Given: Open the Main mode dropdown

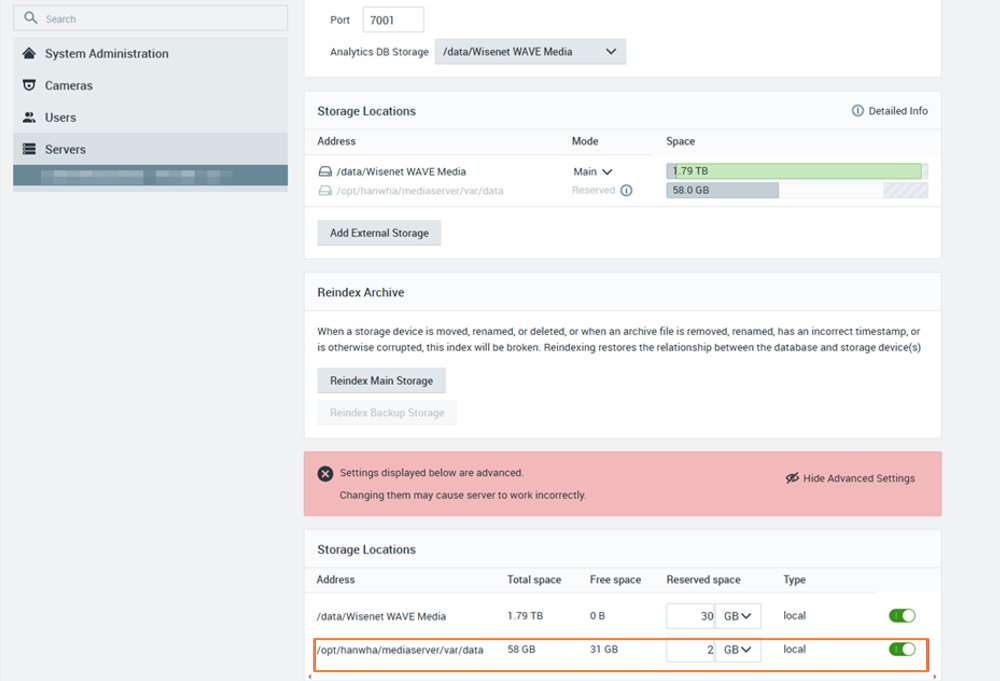Looking at the screenshot, I should 592,172.
